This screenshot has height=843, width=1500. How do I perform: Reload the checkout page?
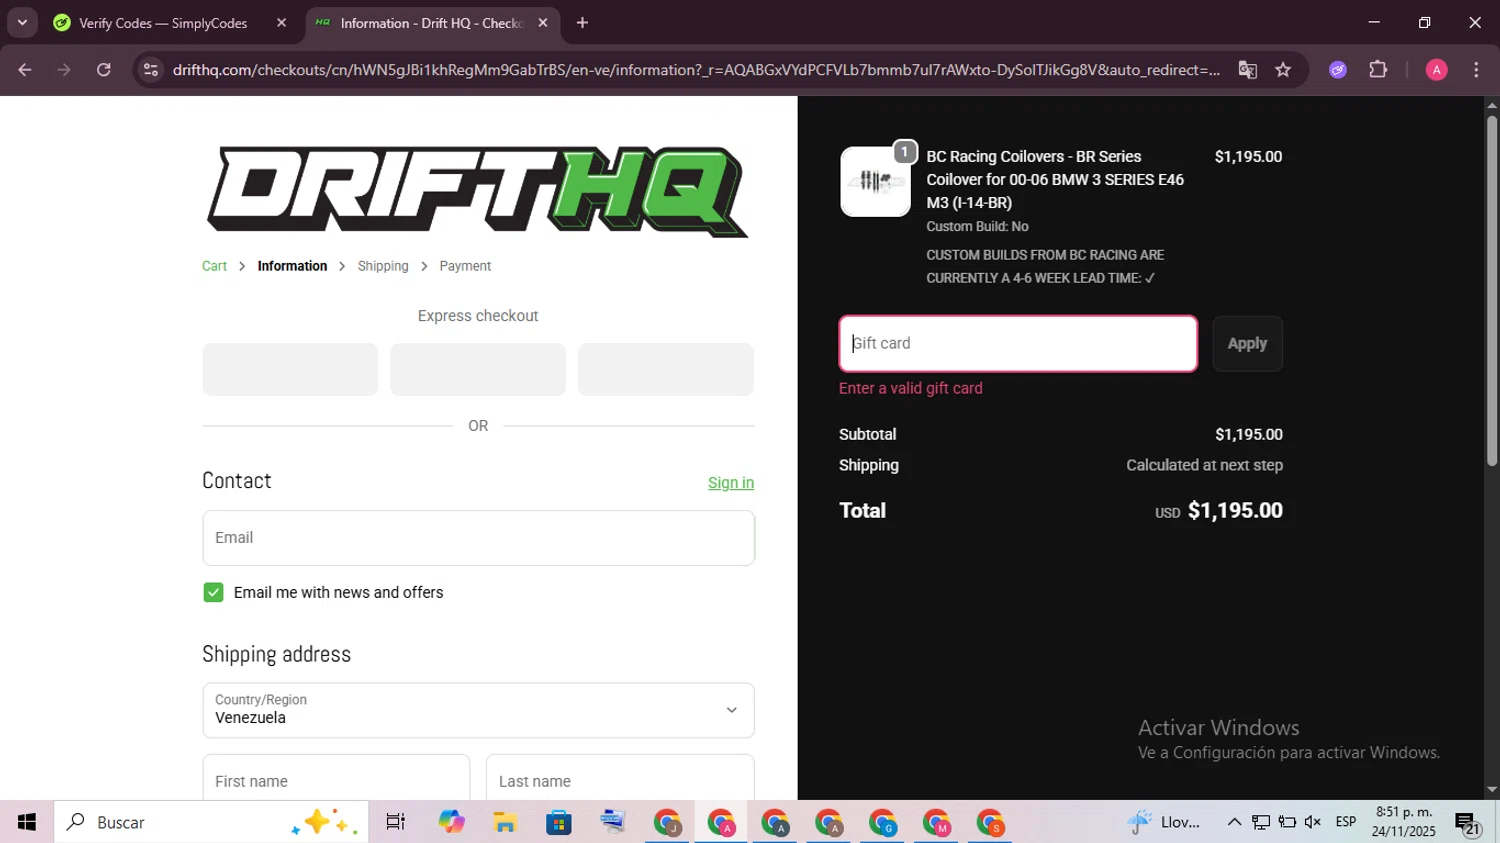tap(104, 70)
